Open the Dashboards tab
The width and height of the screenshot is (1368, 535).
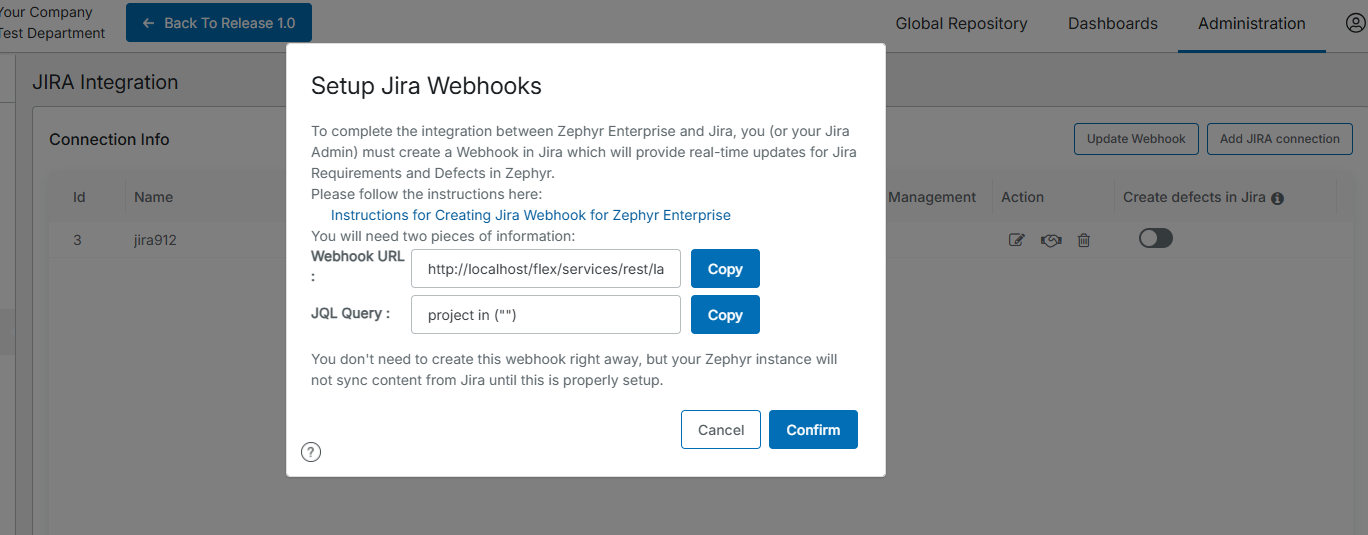pyautogui.click(x=1112, y=23)
